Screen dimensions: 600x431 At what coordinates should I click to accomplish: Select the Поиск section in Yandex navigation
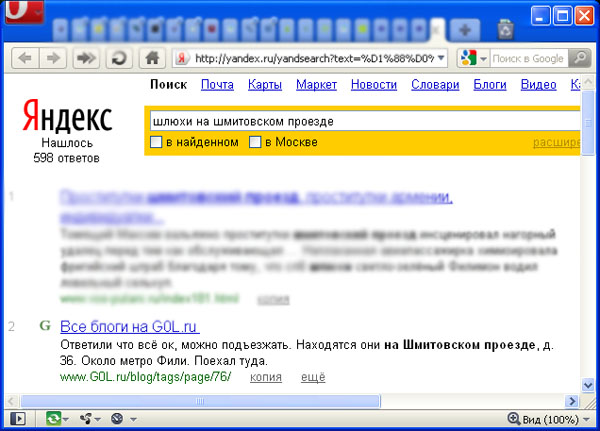tap(168, 85)
